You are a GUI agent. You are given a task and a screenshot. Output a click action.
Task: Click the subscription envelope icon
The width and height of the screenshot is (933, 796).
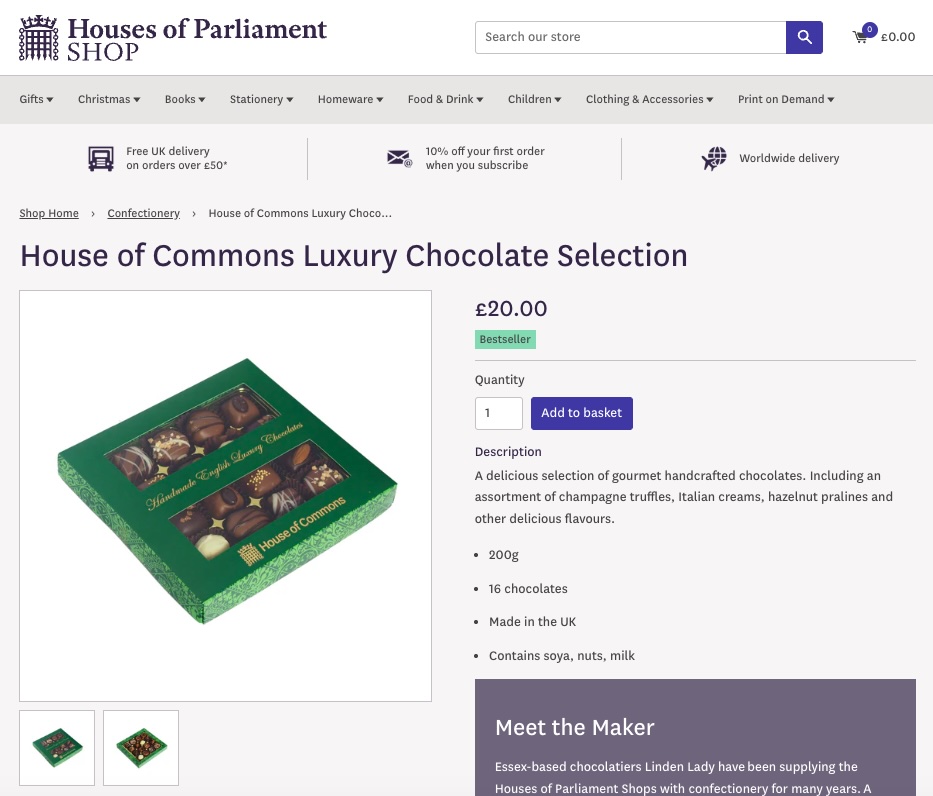(x=399, y=158)
